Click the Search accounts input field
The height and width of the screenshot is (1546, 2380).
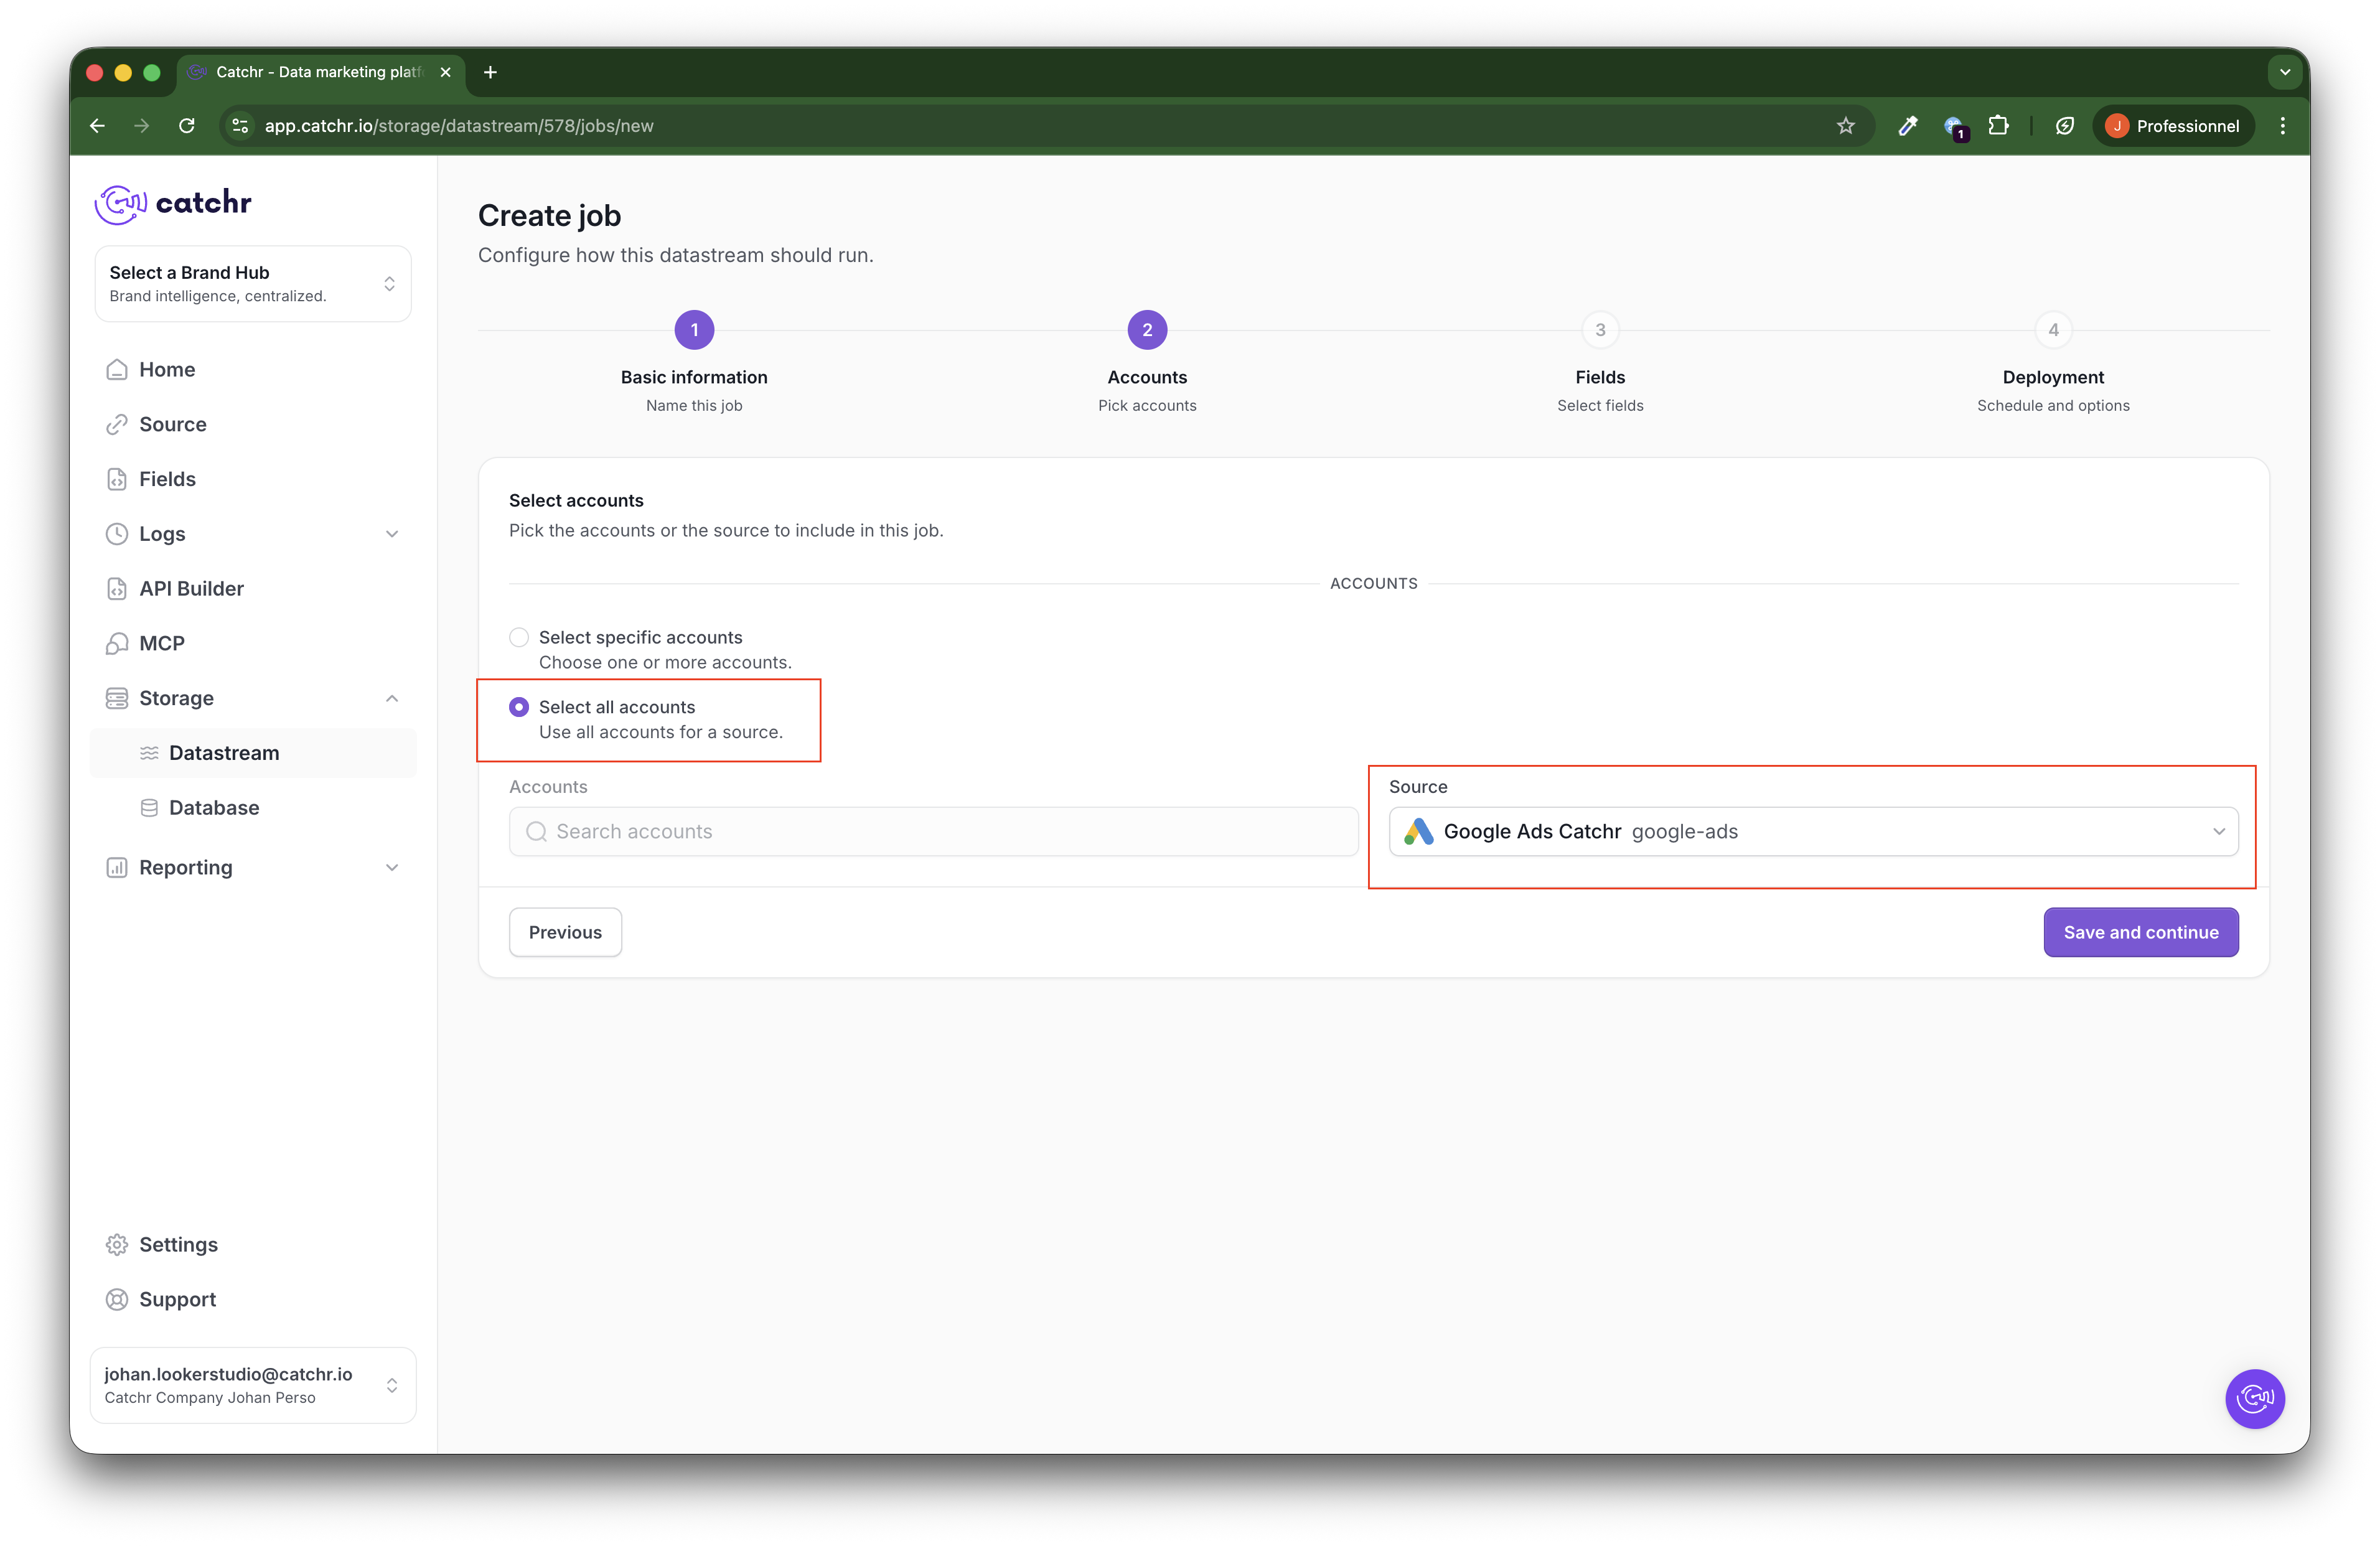(933, 831)
